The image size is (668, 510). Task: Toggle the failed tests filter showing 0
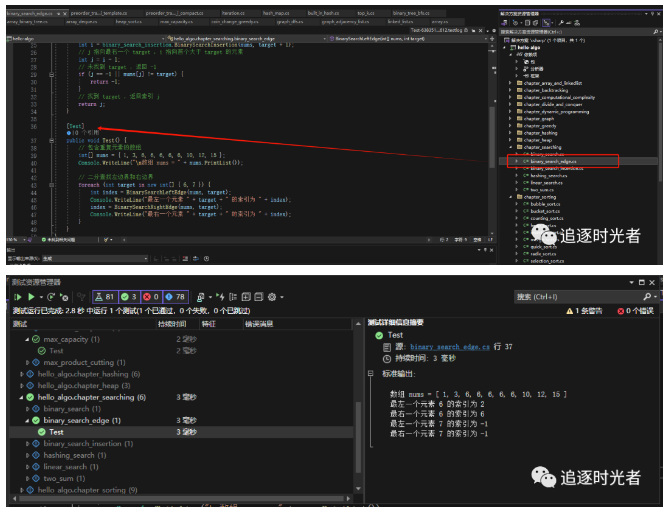pyautogui.click(x=151, y=297)
